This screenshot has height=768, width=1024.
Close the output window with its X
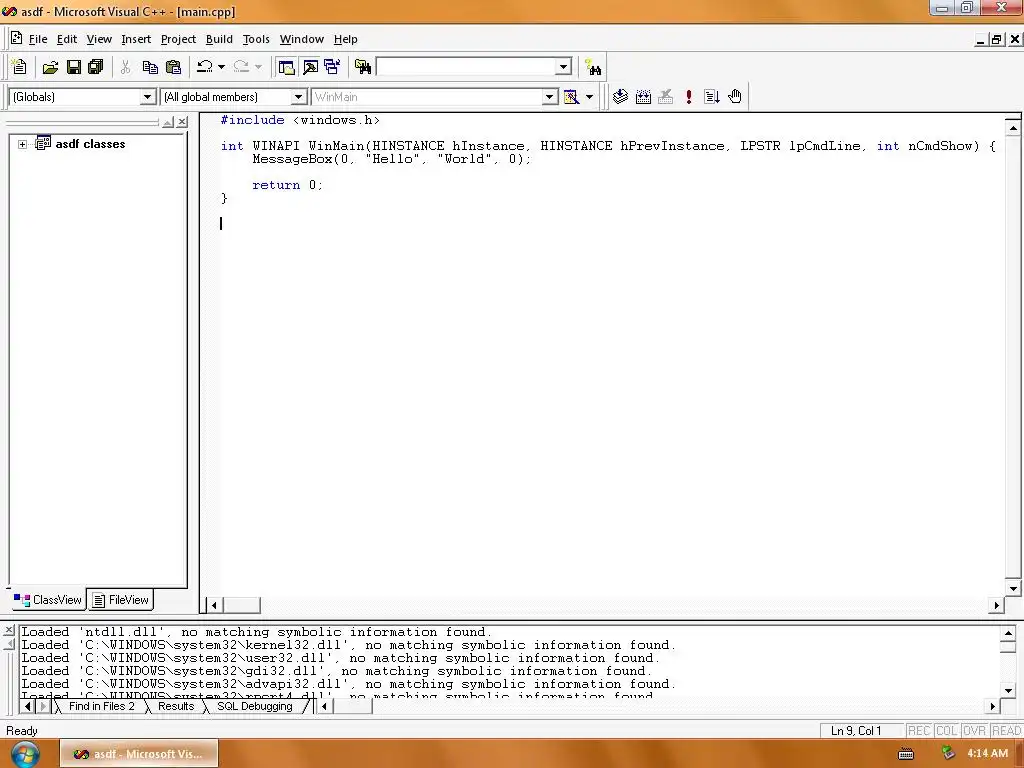[8, 630]
